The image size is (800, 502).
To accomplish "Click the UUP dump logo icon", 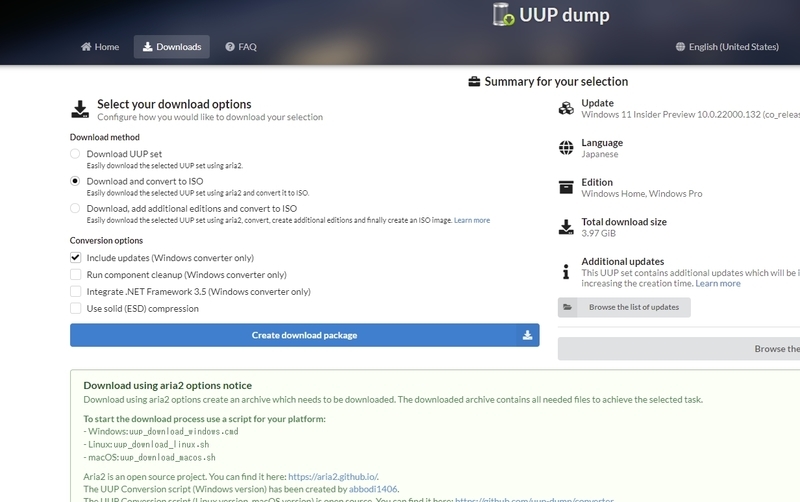I will 504,14.
